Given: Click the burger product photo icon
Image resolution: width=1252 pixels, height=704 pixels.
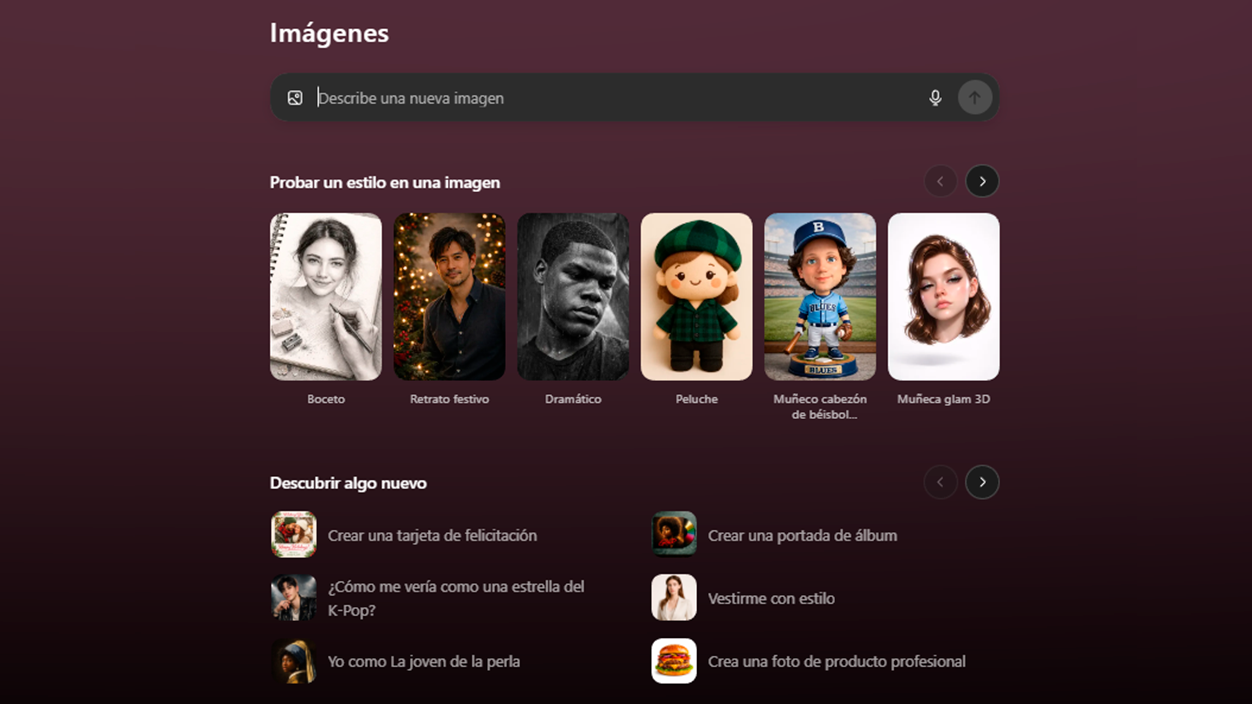Looking at the screenshot, I should [x=674, y=661].
